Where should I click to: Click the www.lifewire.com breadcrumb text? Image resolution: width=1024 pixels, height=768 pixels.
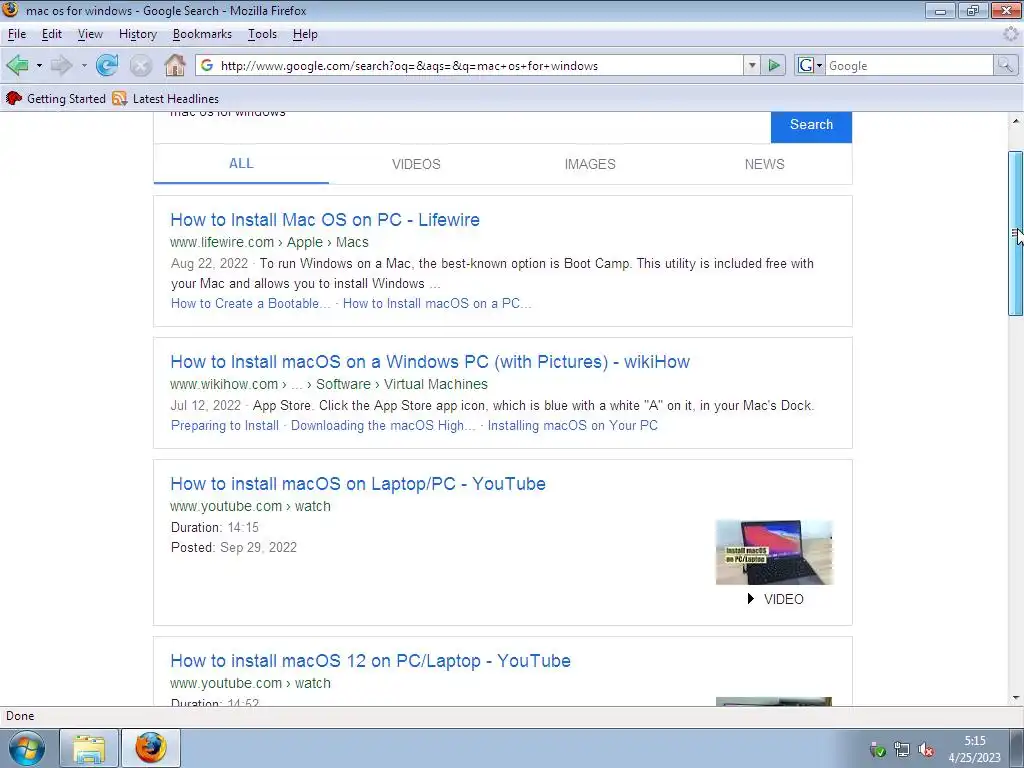coord(222,242)
